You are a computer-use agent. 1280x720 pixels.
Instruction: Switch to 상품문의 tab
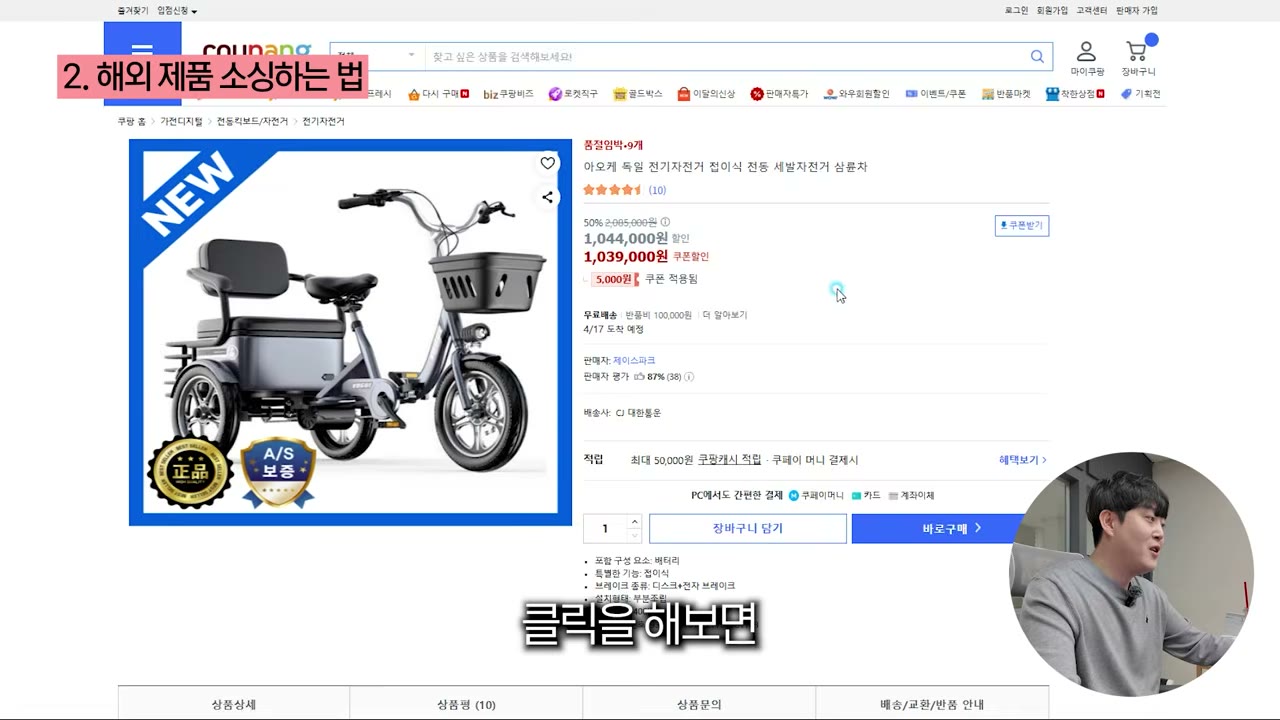[x=699, y=704]
